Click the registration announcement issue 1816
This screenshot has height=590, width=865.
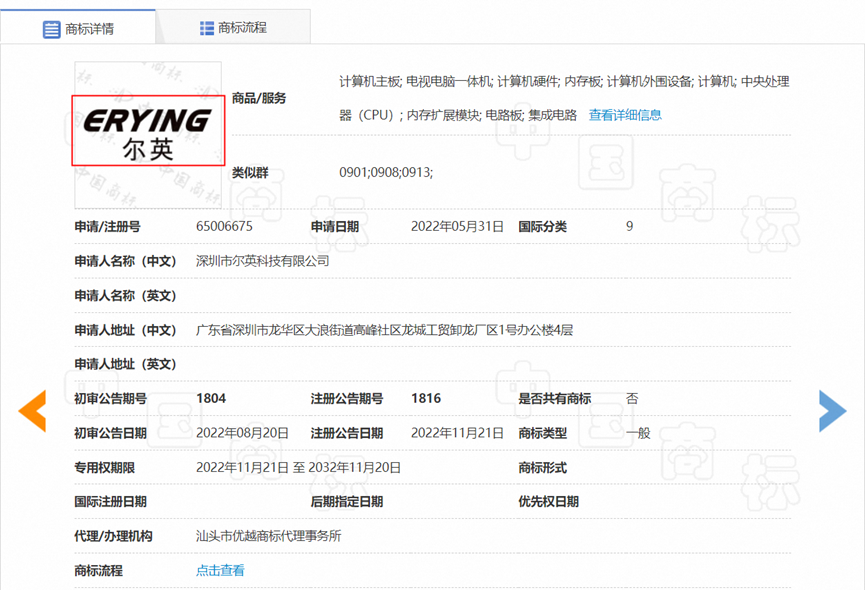point(426,399)
